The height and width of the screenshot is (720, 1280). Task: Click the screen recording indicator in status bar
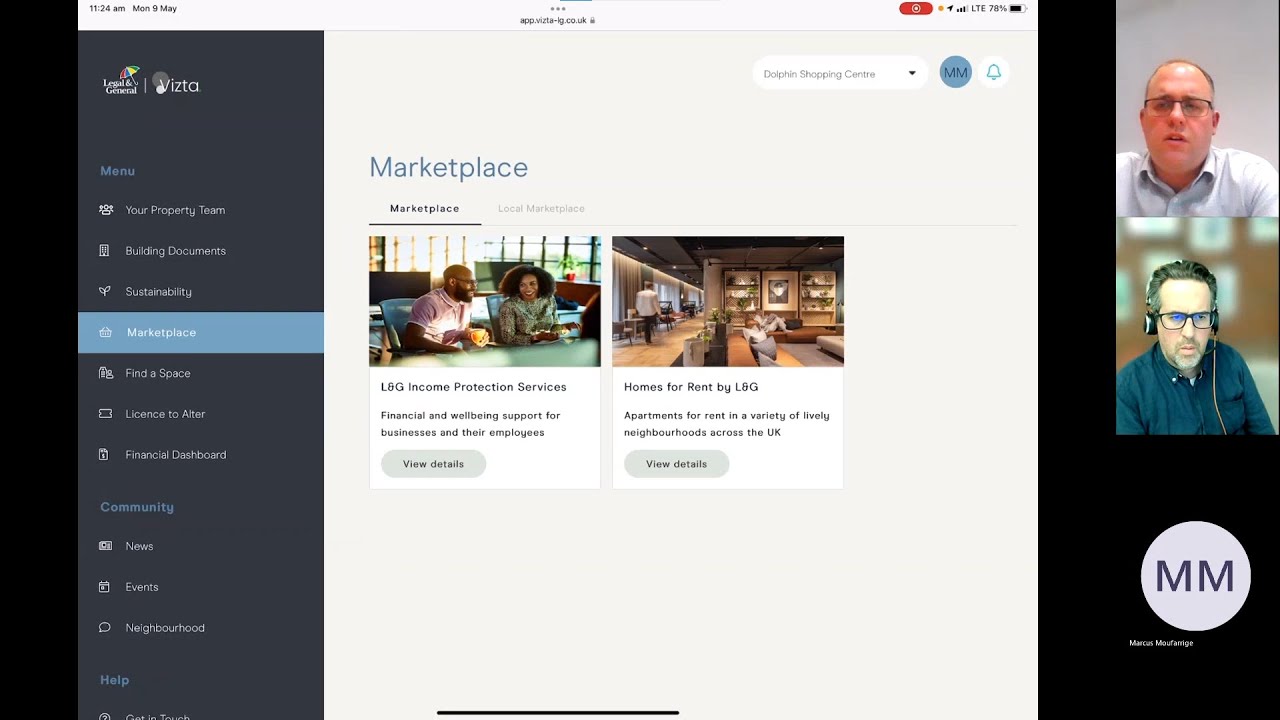pyautogui.click(x=916, y=8)
